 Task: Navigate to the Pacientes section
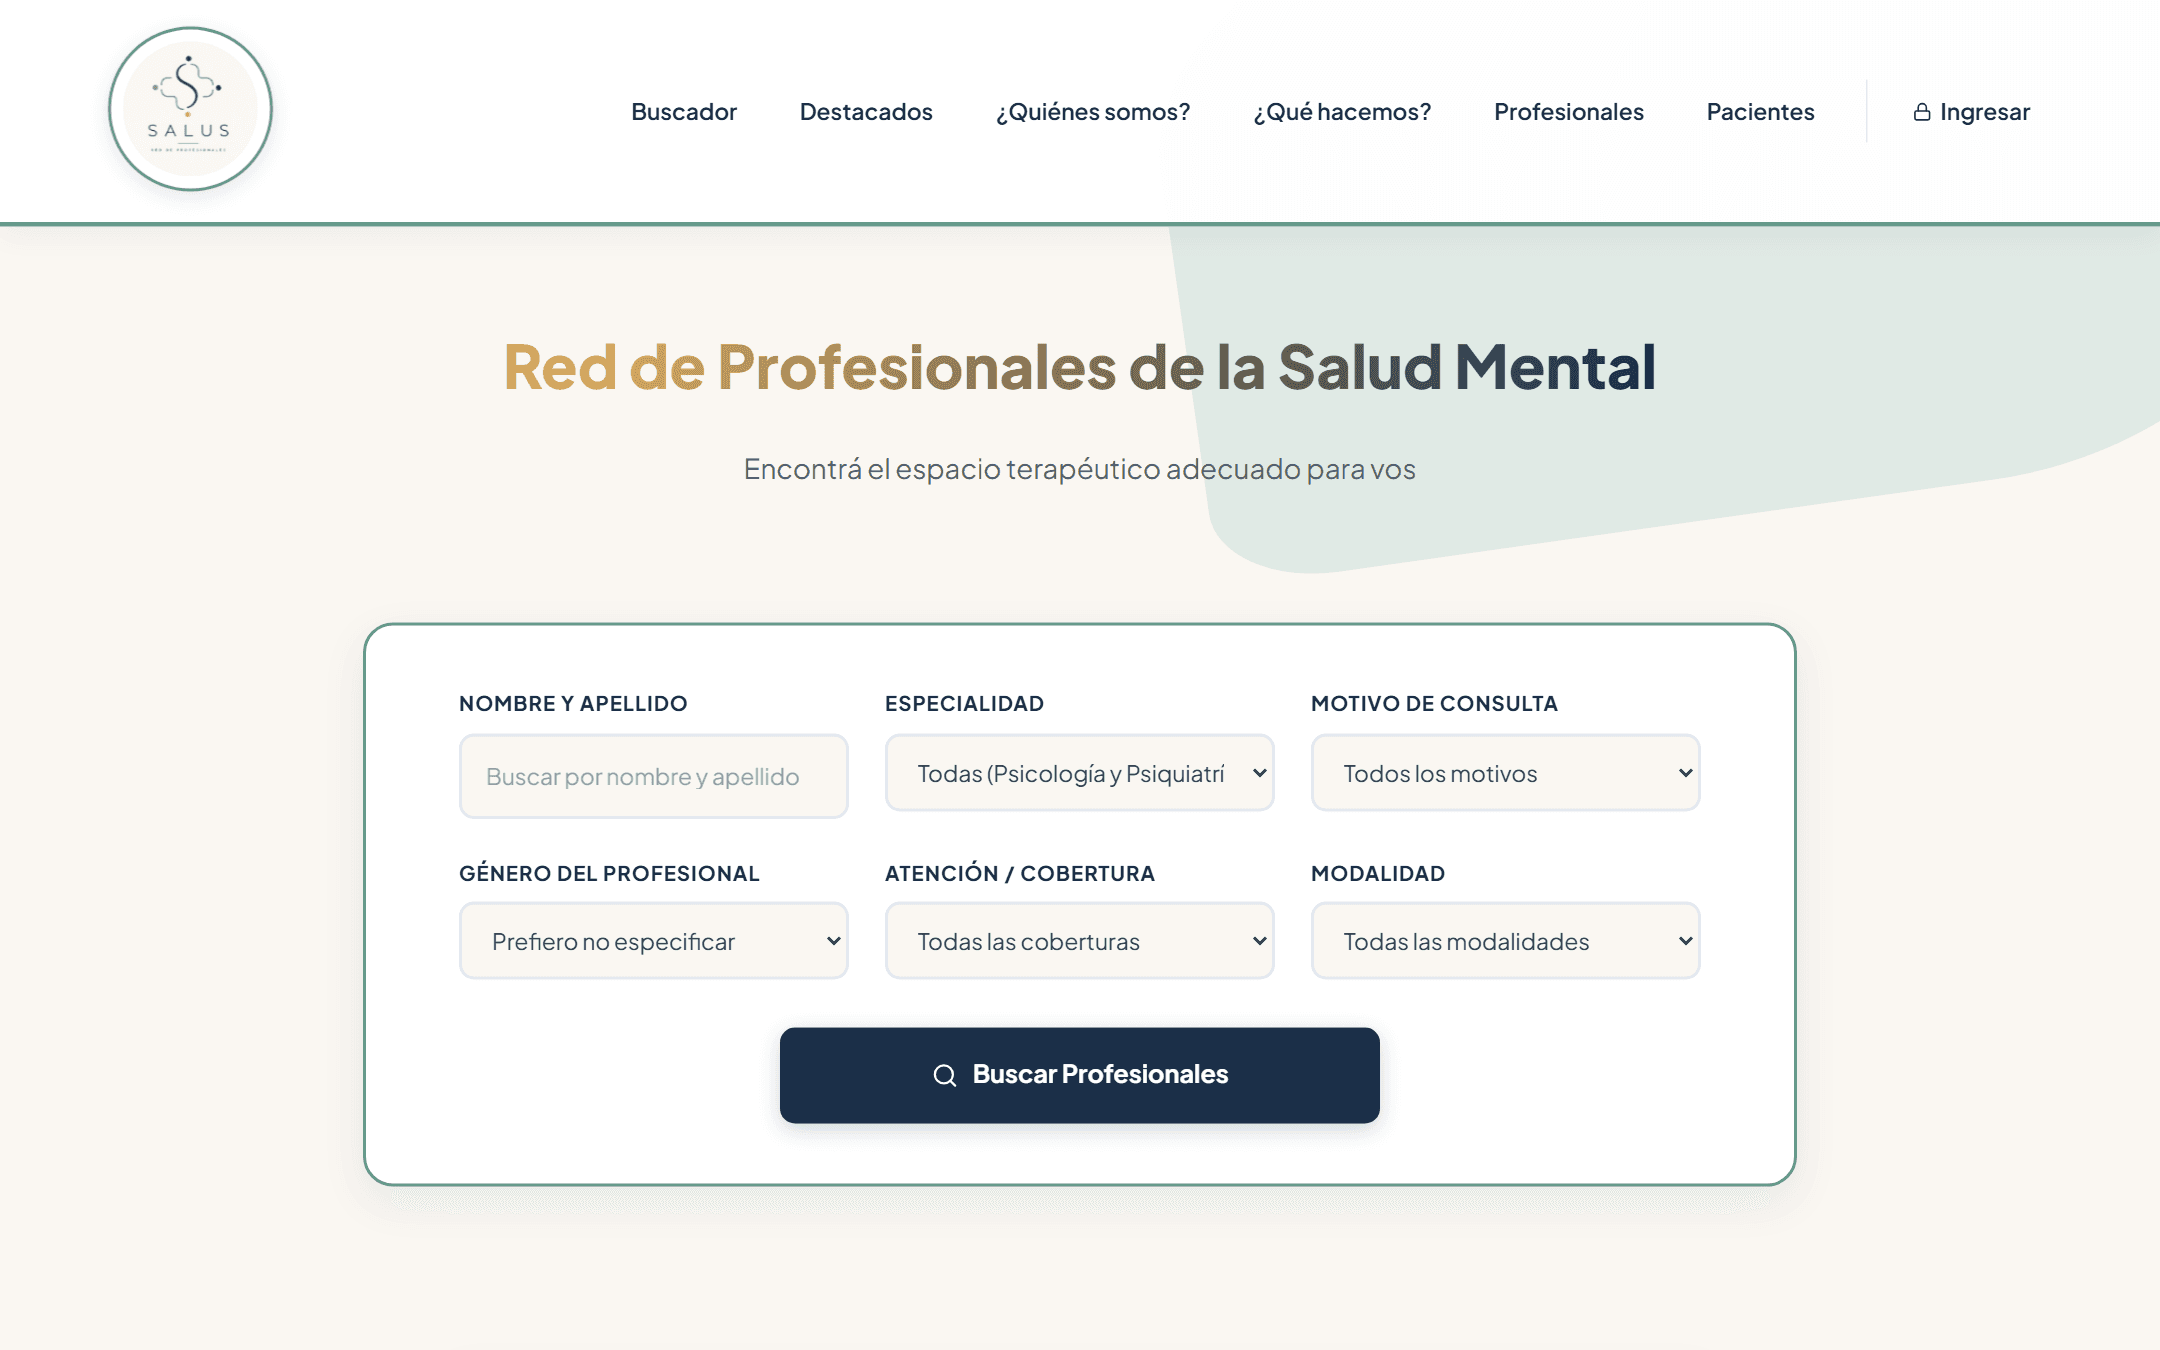point(1760,112)
